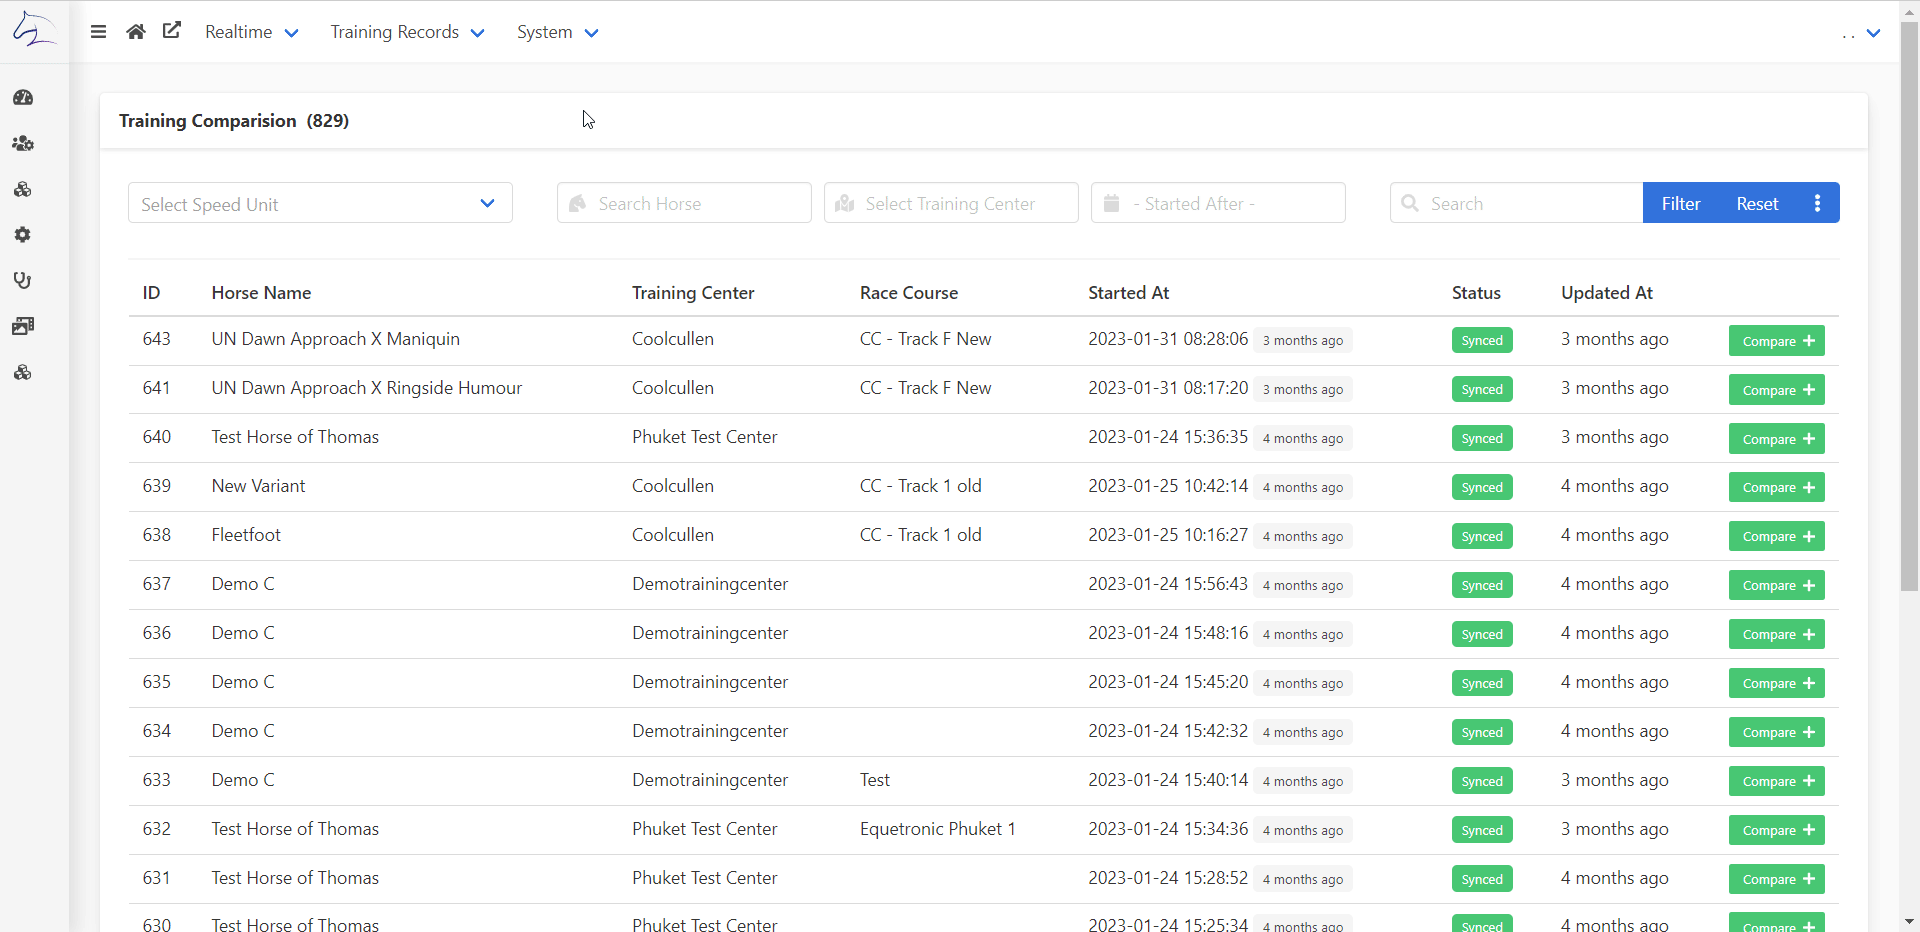The image size is (1920, 932).
Task: Open the Realtime menu
Action: [251, 32]
